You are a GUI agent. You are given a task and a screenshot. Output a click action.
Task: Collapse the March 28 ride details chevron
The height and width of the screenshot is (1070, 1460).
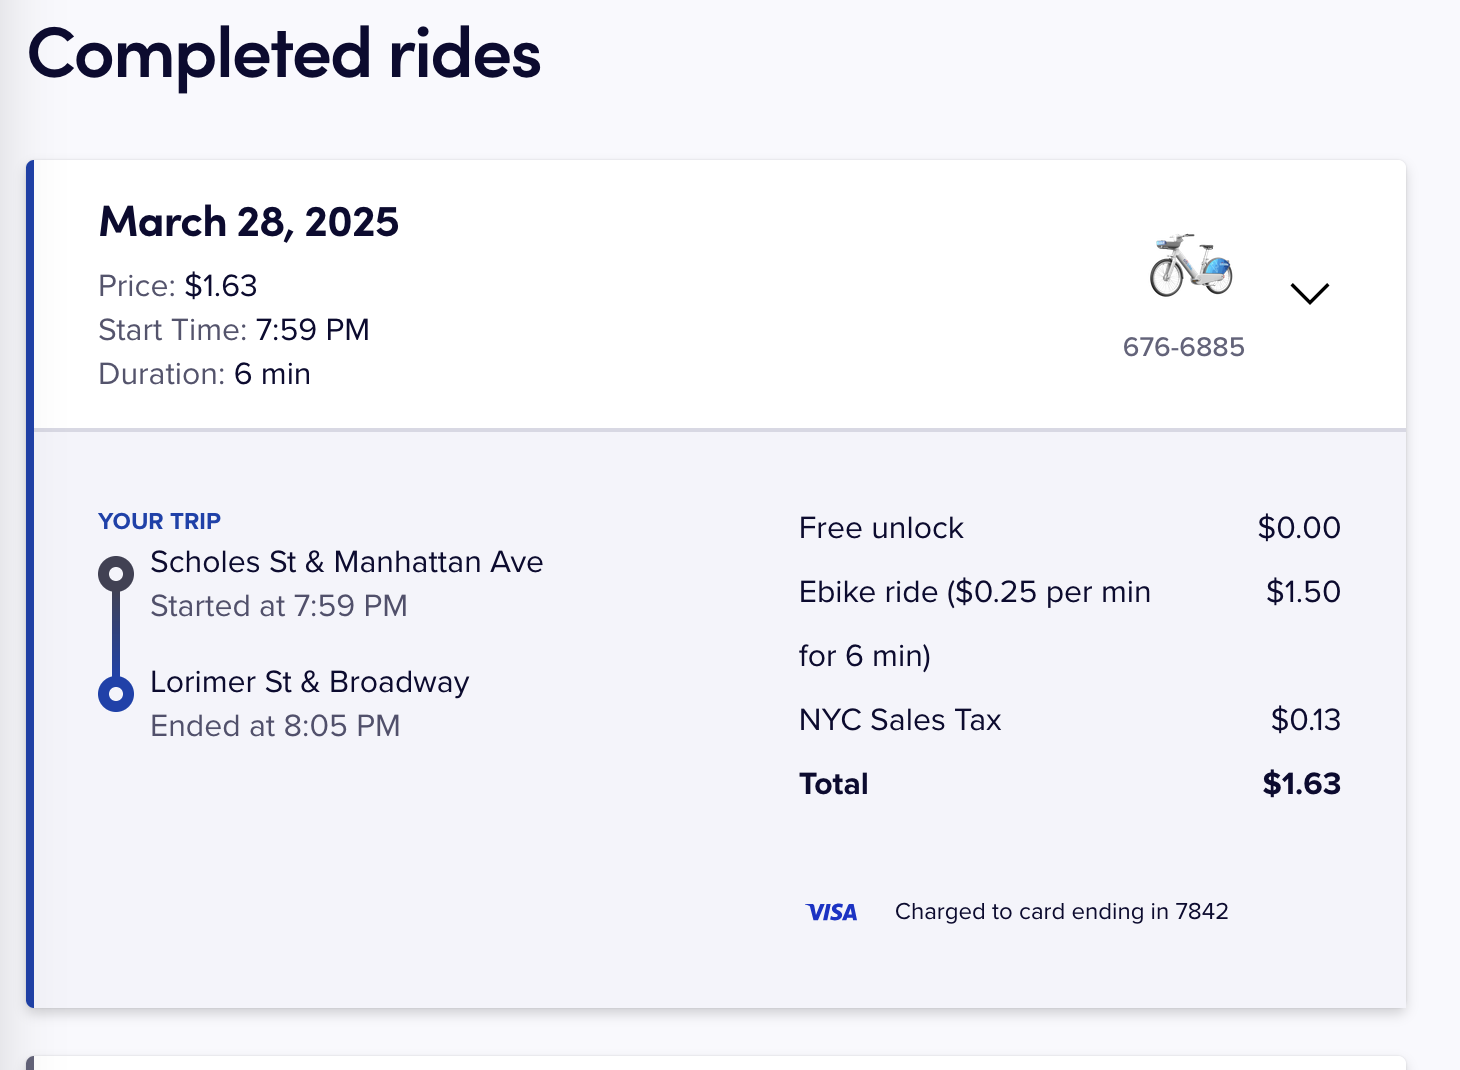1309,293
